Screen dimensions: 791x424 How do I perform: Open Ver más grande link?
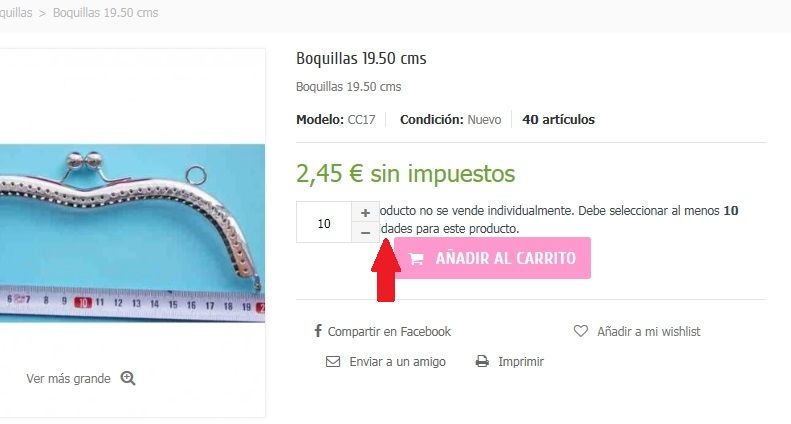tap(68, 379)
